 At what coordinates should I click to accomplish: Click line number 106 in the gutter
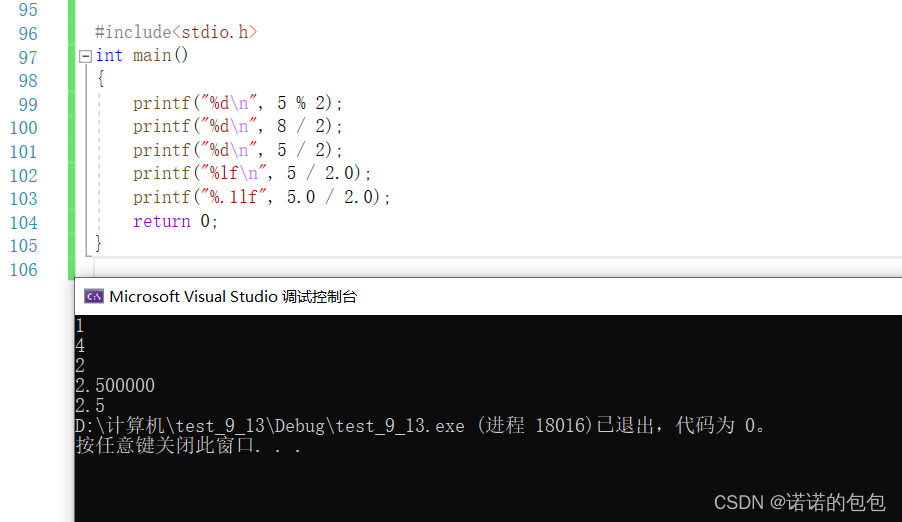click(24, 270)
